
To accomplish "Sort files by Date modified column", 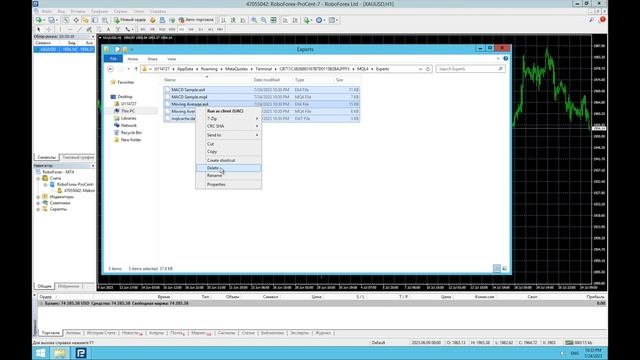I will click(x=271, y=80).
